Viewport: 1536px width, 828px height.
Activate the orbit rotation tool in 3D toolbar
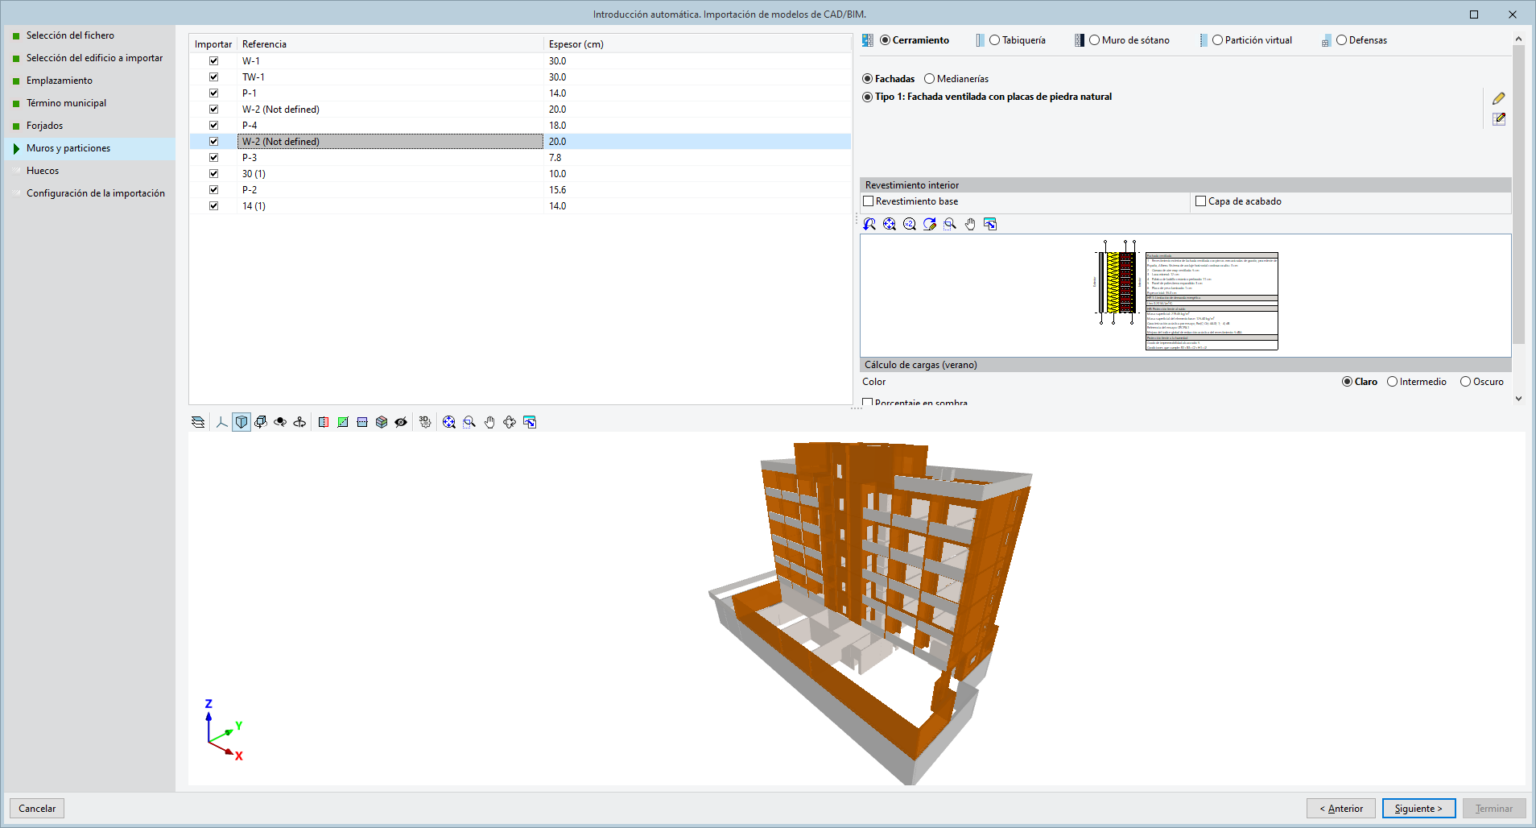click(281, 421)
